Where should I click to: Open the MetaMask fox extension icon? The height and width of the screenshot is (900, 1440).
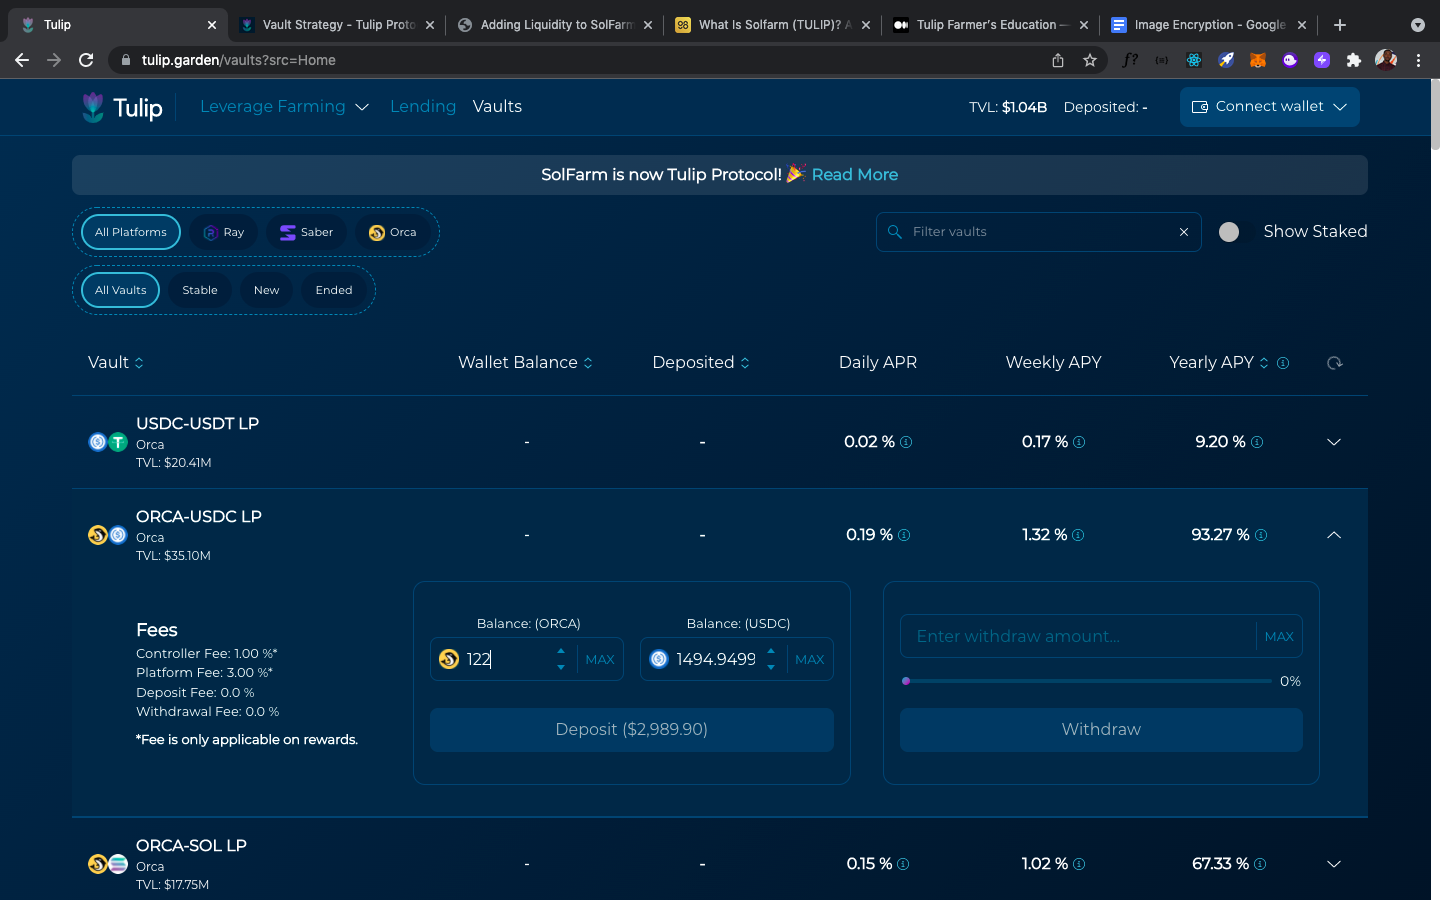coord(1258,60)
